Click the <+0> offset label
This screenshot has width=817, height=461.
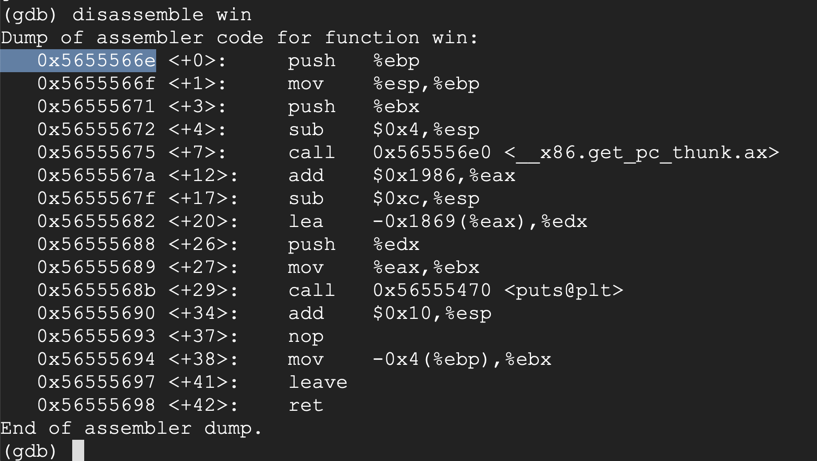197,61
